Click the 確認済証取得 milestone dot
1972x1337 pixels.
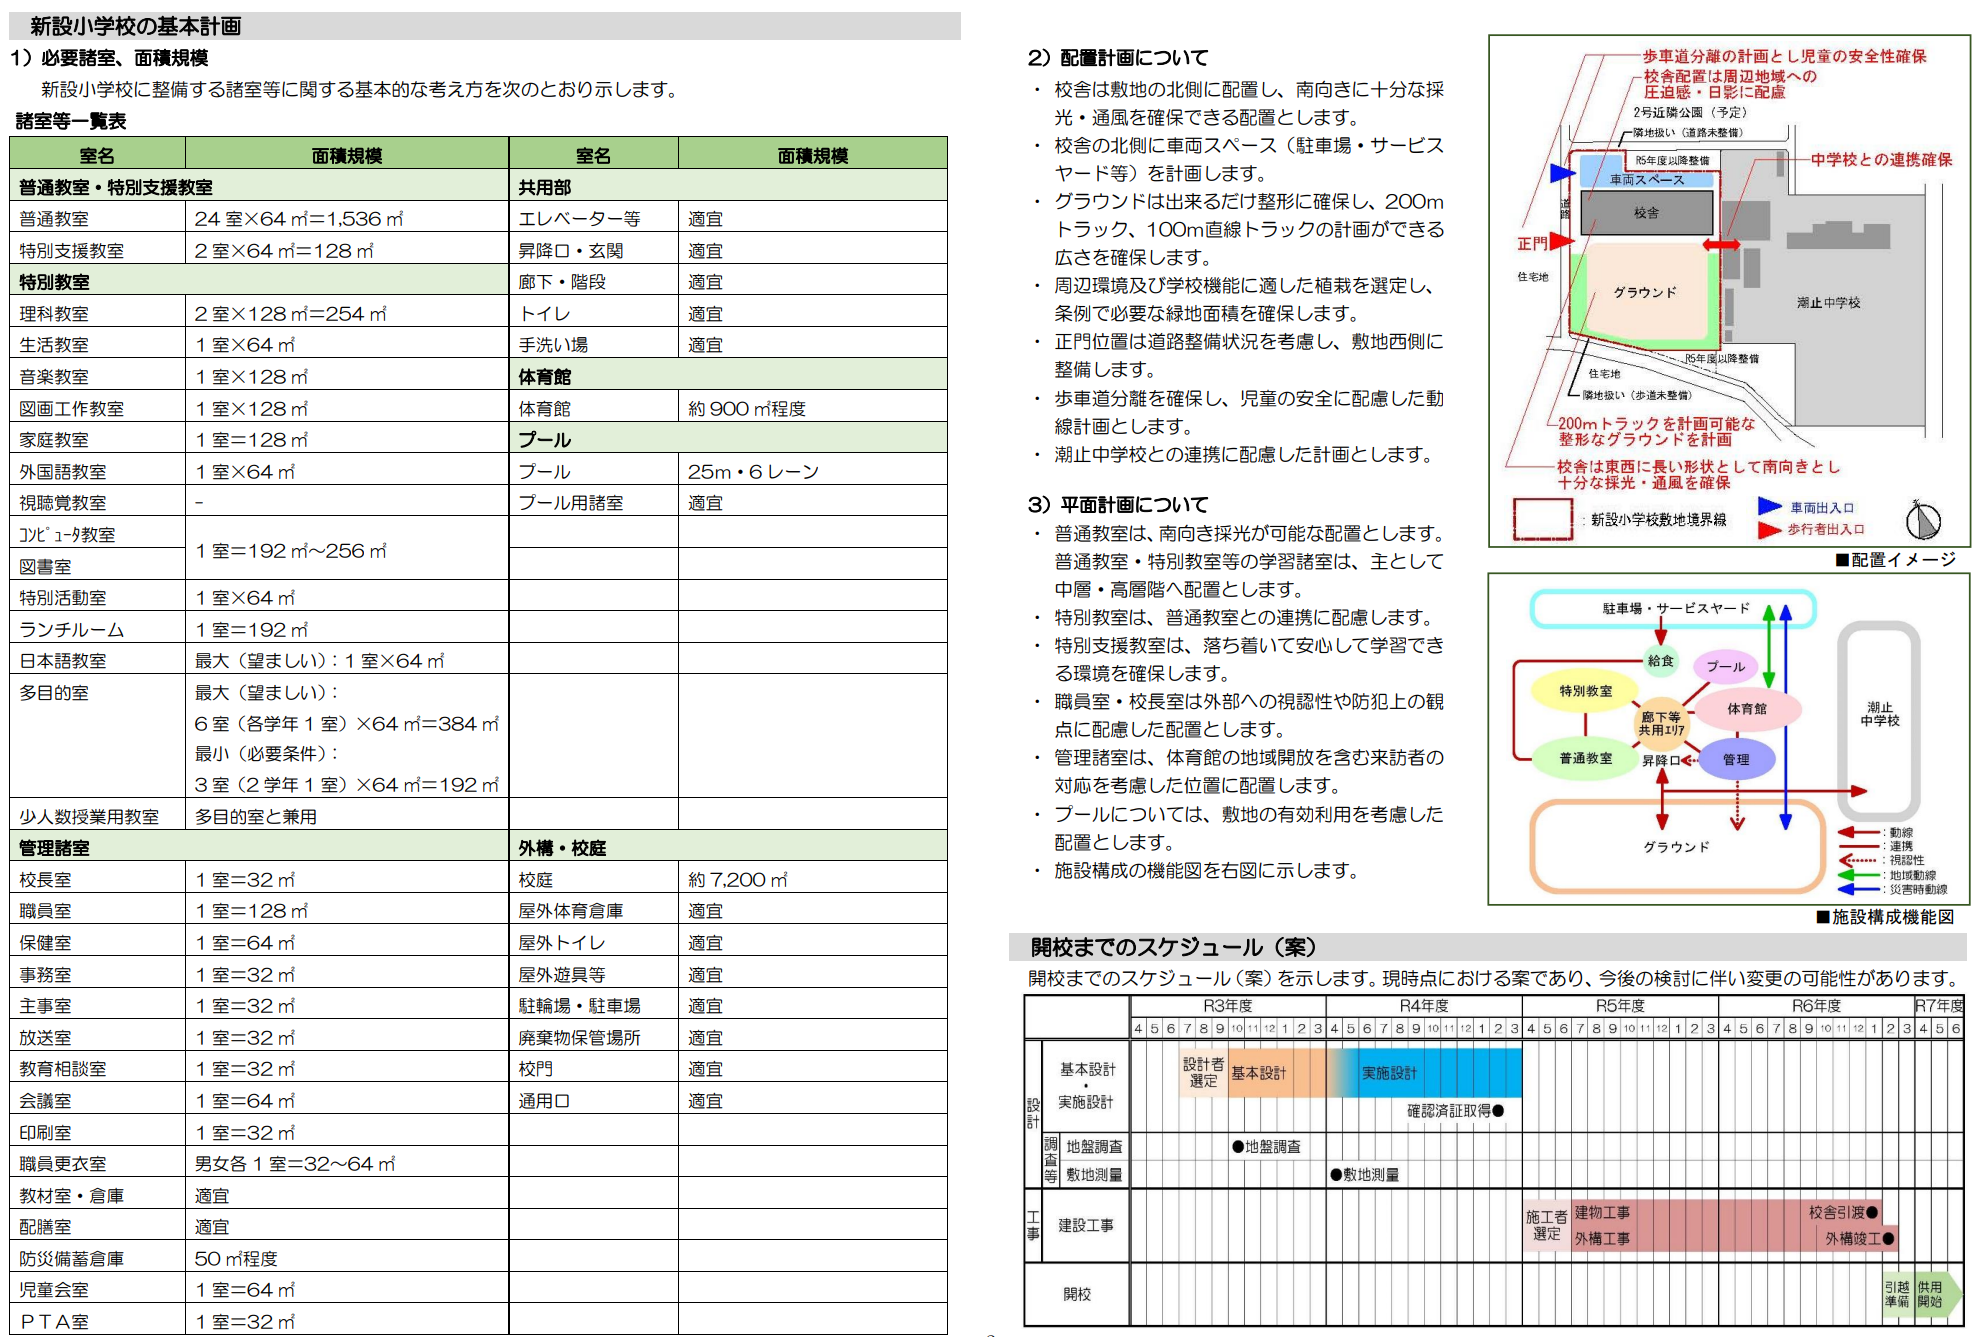1498,1110
